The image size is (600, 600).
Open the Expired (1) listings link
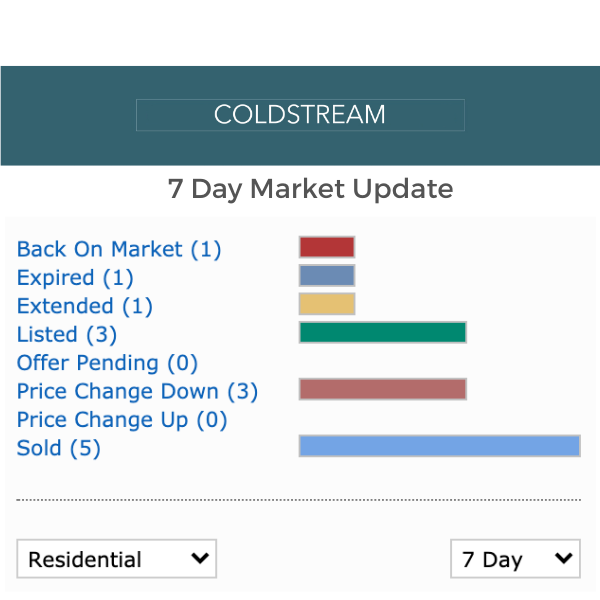(75, 277)
